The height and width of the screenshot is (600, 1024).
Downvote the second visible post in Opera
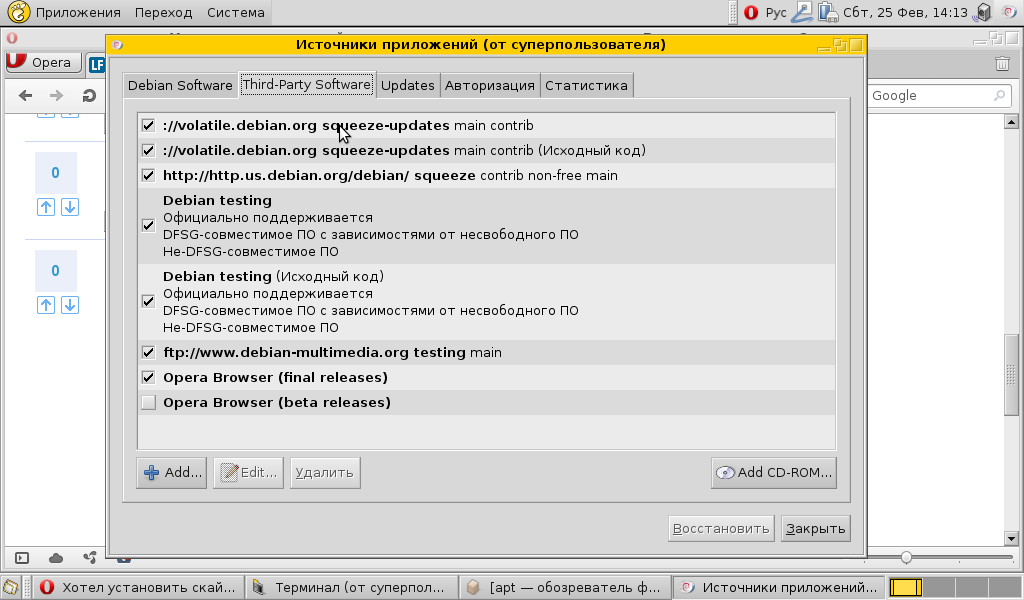click(70, 305)
